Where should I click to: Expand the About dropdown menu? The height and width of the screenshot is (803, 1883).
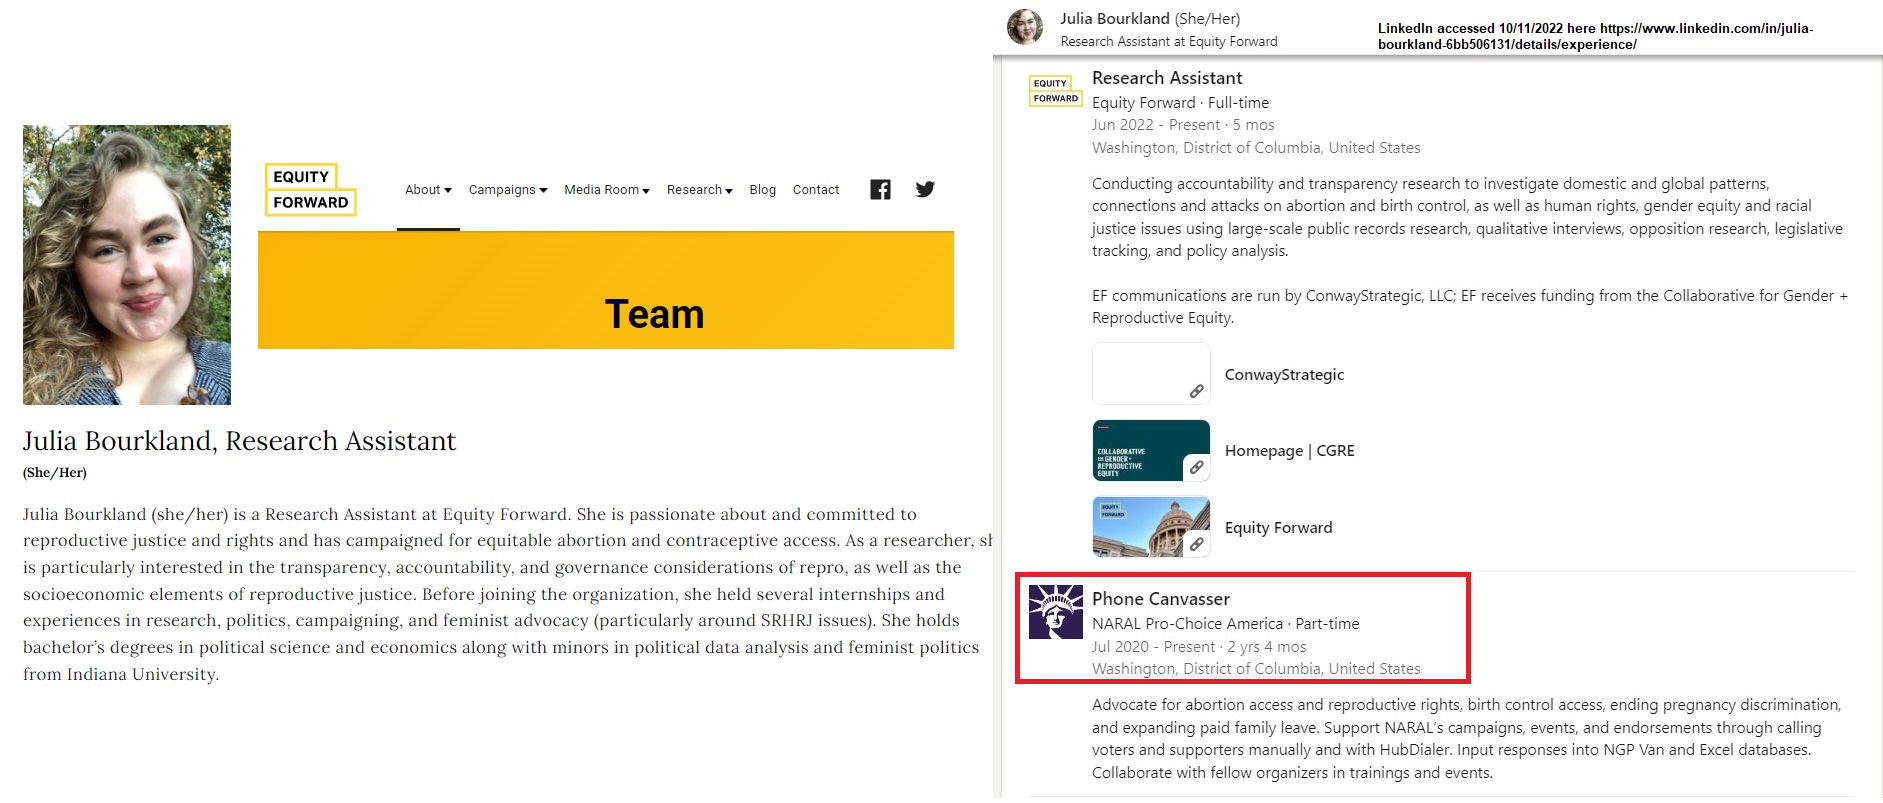(x=428, y=190)
